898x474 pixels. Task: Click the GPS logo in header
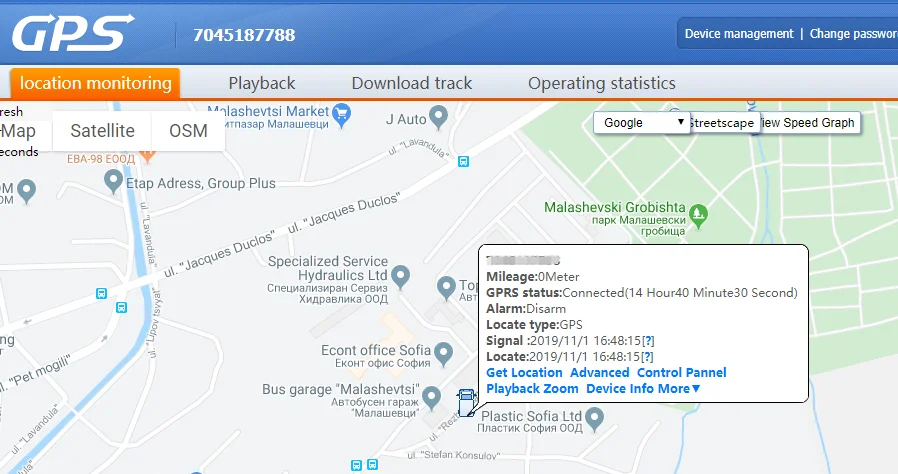point(73,34)
